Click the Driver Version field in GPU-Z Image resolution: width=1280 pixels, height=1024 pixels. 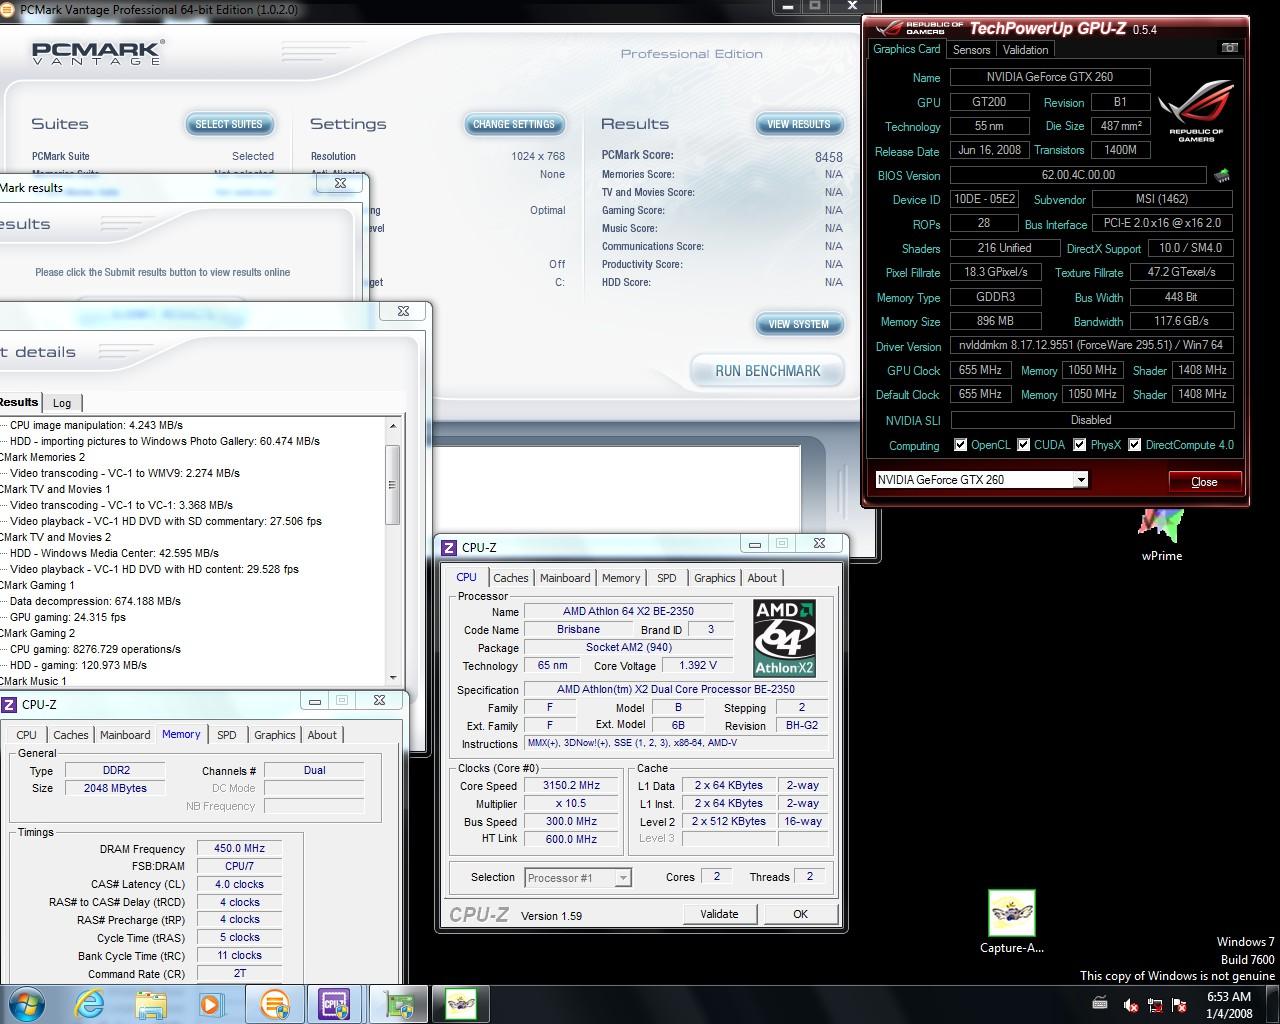click(x=1091, y=346)
